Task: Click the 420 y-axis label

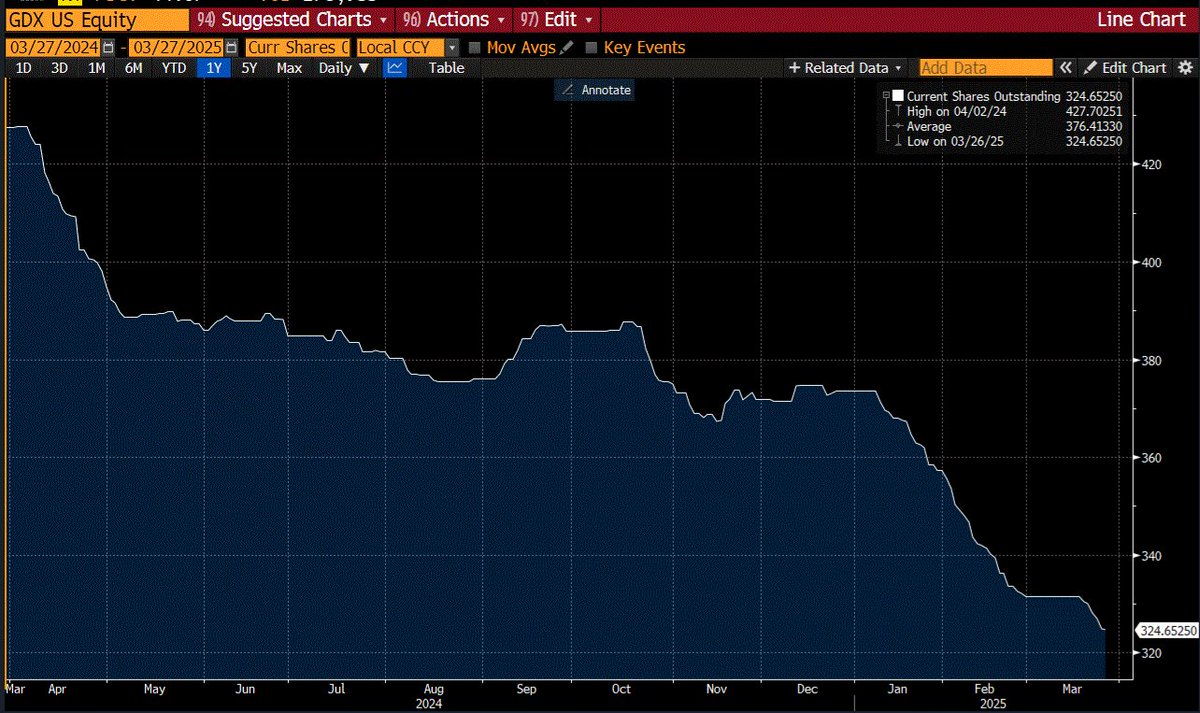Action: [1151, 164]
